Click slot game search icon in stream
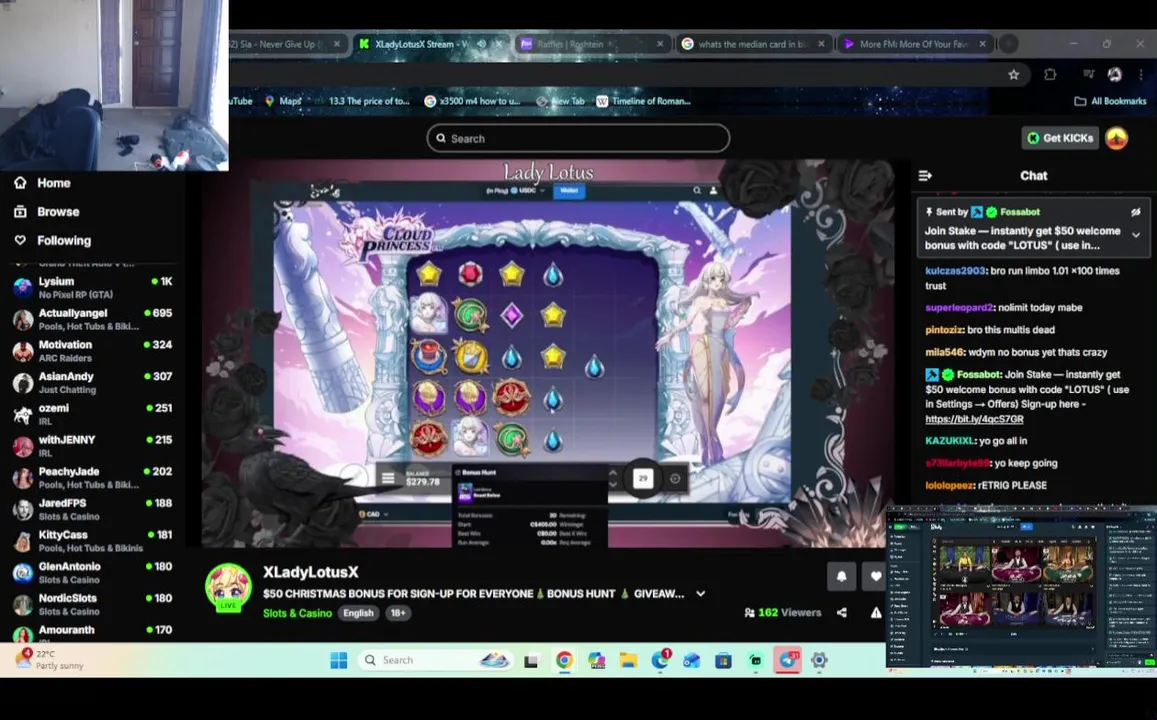This screenshot has width=1157, height=720. click(x=697, y=190)
